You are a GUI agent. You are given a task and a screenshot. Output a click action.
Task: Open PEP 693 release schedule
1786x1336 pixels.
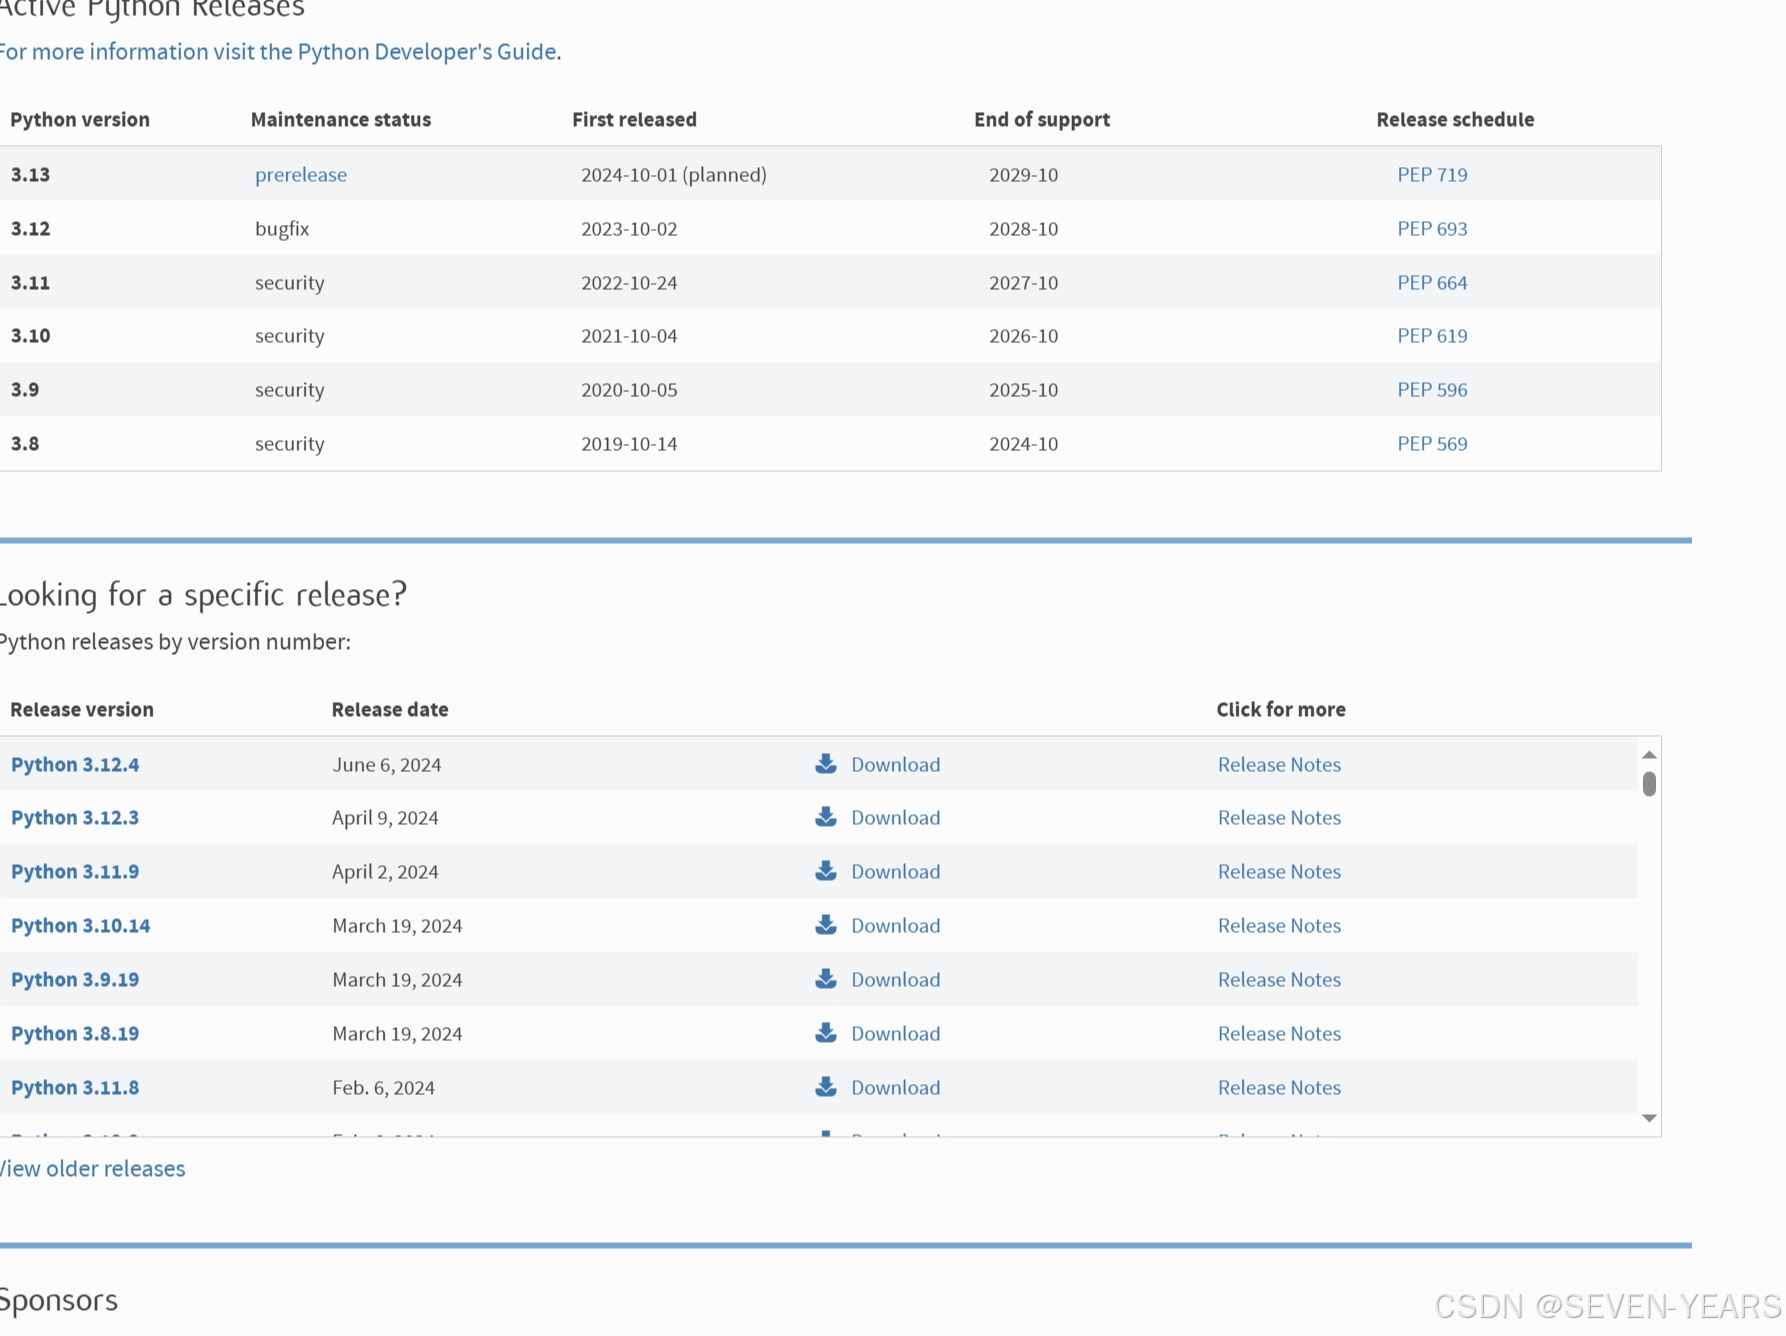tap(1432, 228)
